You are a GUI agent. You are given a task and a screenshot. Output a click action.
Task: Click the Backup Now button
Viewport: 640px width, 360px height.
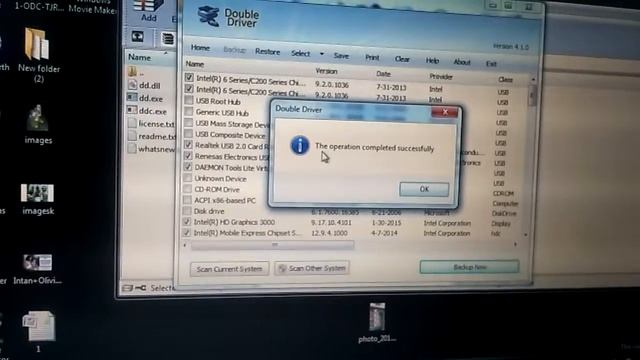[469, 267]
